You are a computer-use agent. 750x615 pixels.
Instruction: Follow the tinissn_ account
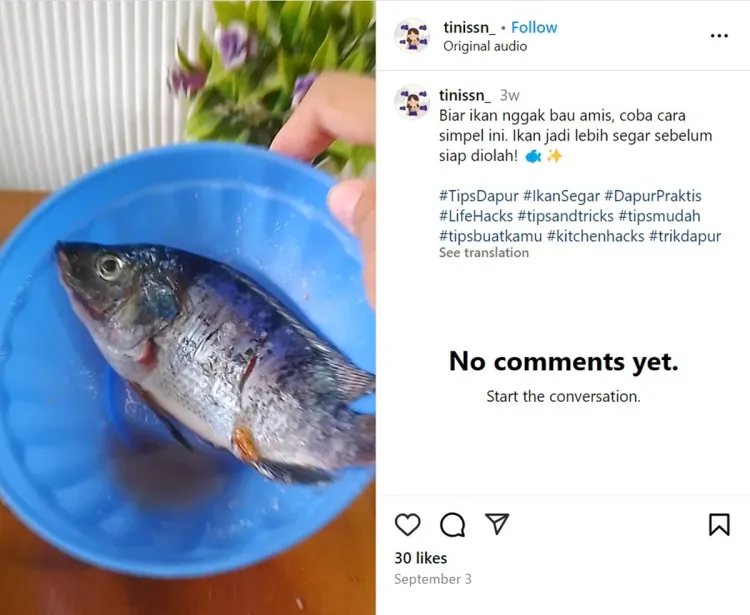[534, 27]
